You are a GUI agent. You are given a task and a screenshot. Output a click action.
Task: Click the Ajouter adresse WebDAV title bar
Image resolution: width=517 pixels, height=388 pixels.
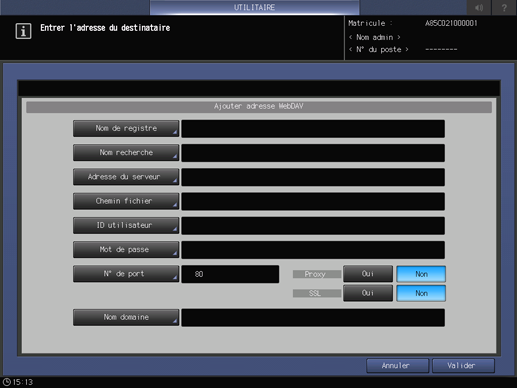tap(259, 107)
